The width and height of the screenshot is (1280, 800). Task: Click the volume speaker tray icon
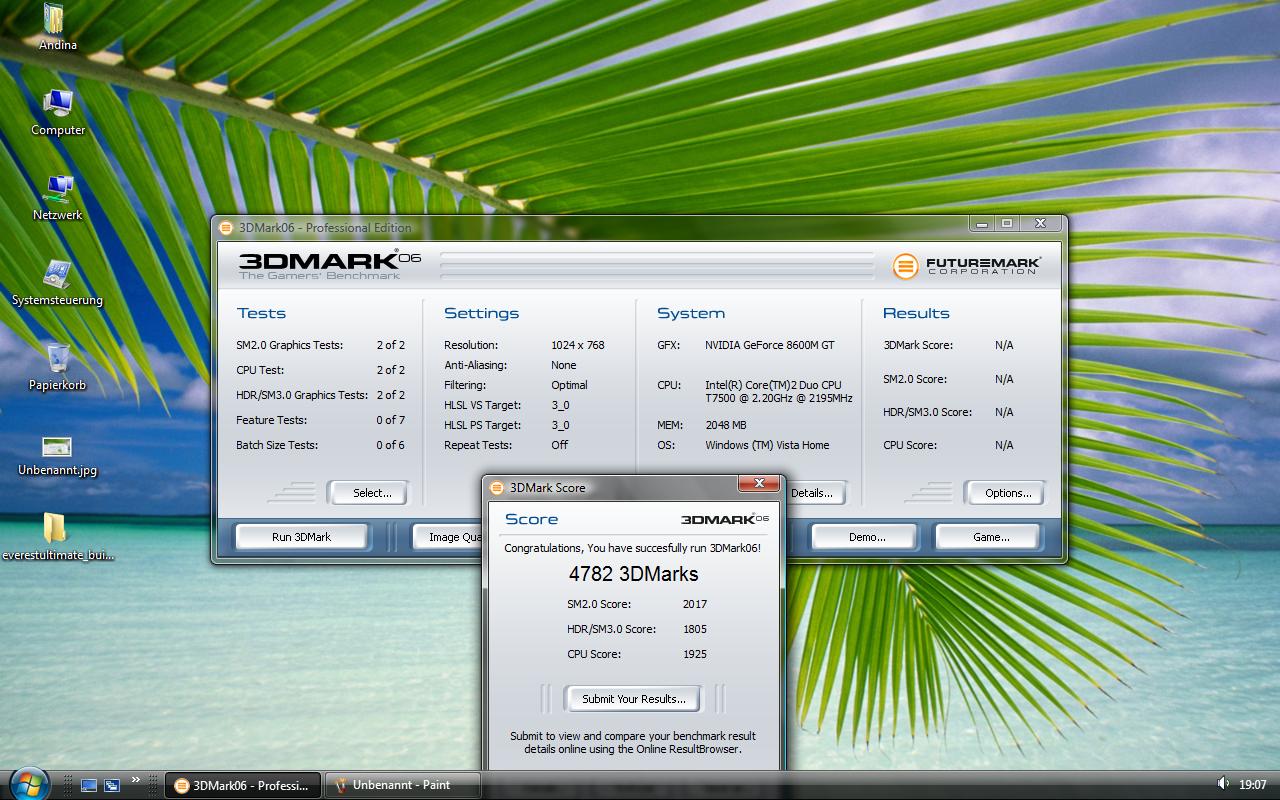tap(1222, 784)
